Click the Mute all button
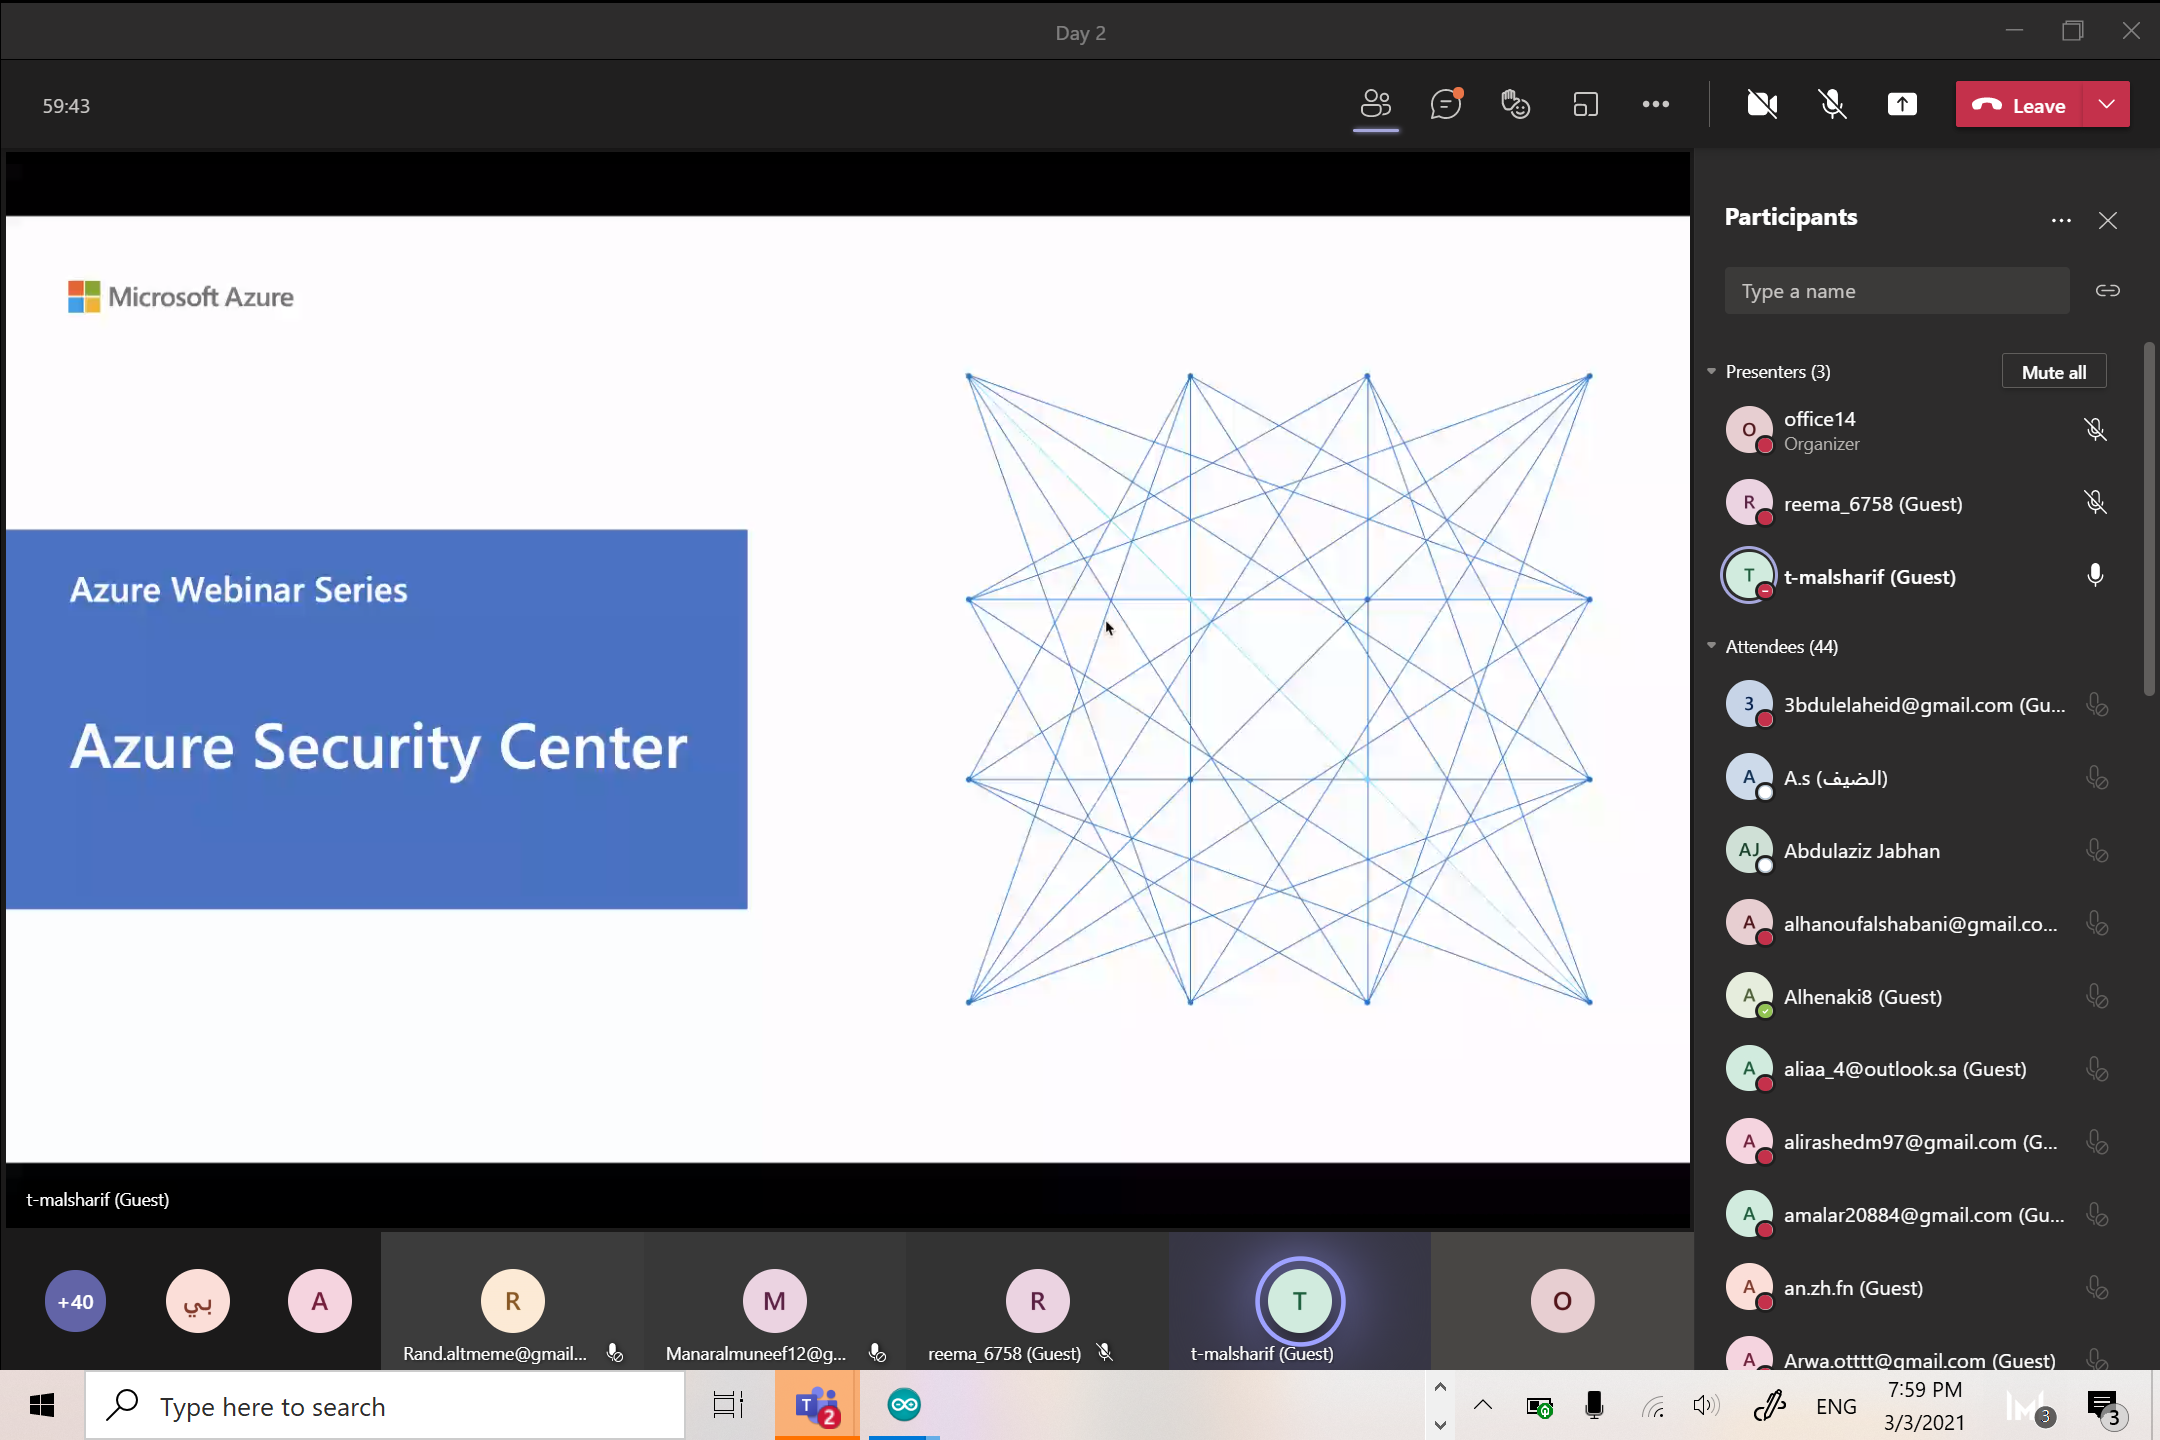This screenshot has width=2160, height=1440. click(x=2053, y=372)
